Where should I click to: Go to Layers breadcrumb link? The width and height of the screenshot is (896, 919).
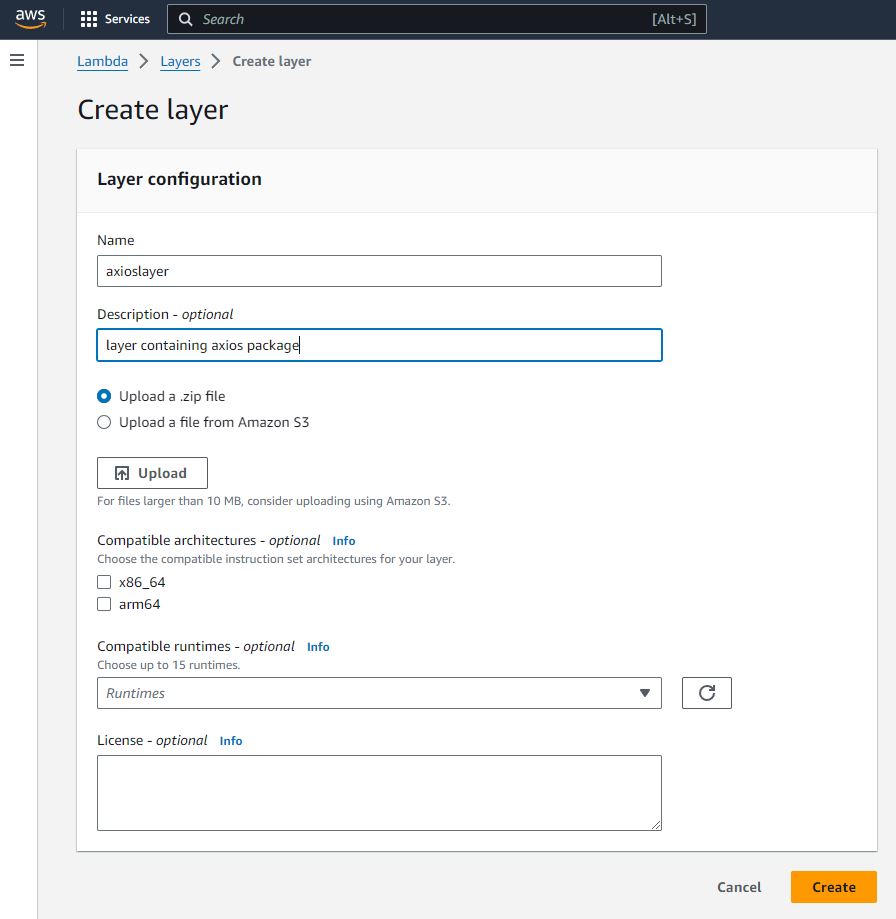(x=180, y=62)
